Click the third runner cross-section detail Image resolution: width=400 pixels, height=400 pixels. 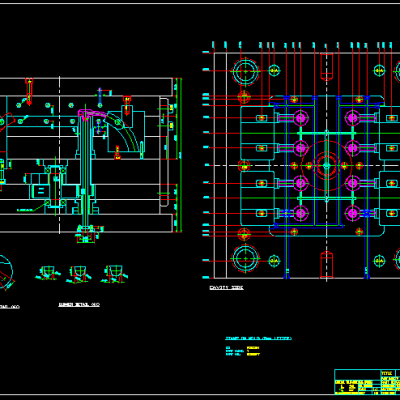point(115,274)
